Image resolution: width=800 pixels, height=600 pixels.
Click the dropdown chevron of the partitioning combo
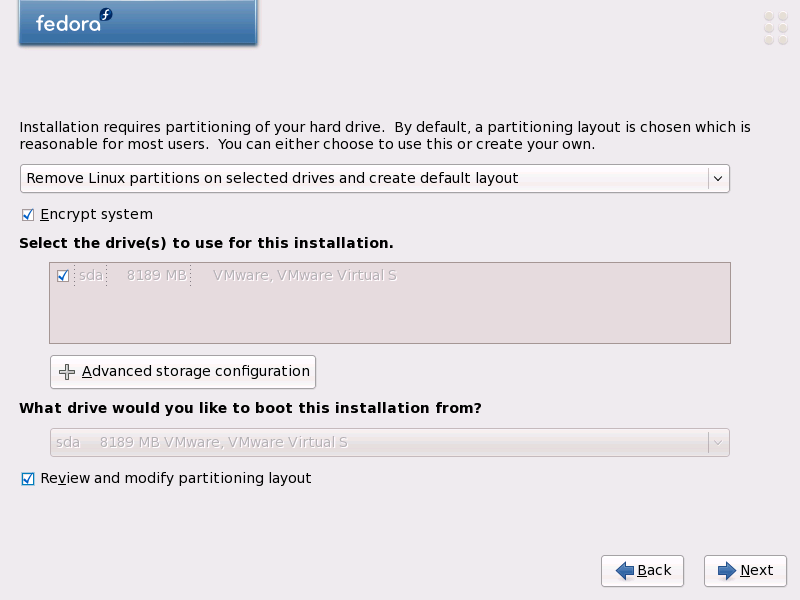point(717,178)
